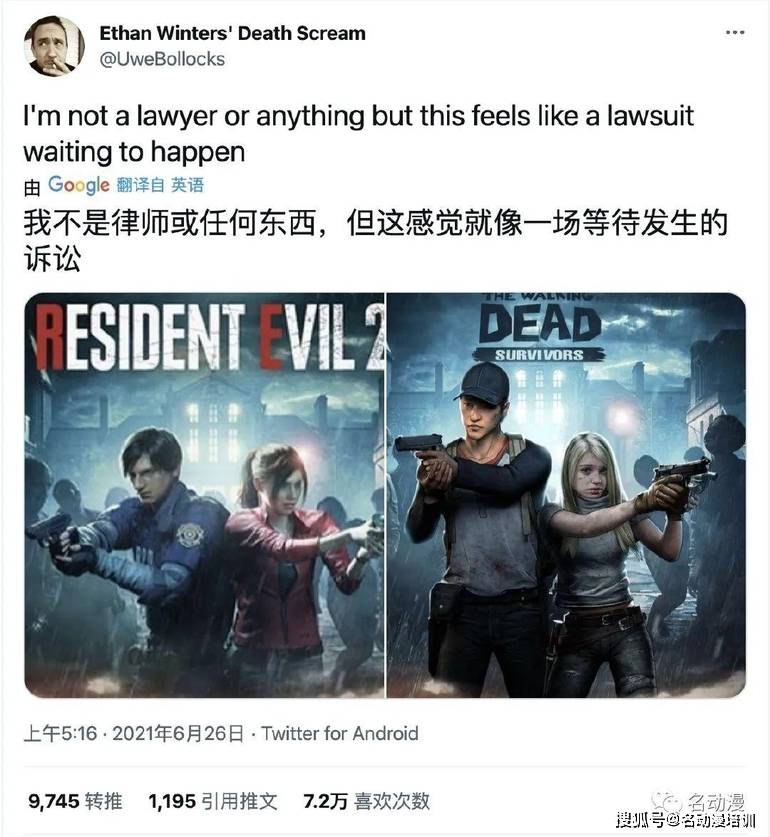Click the user's profile avatar picture
Screen dimensions: 770x837
(54, 46)
